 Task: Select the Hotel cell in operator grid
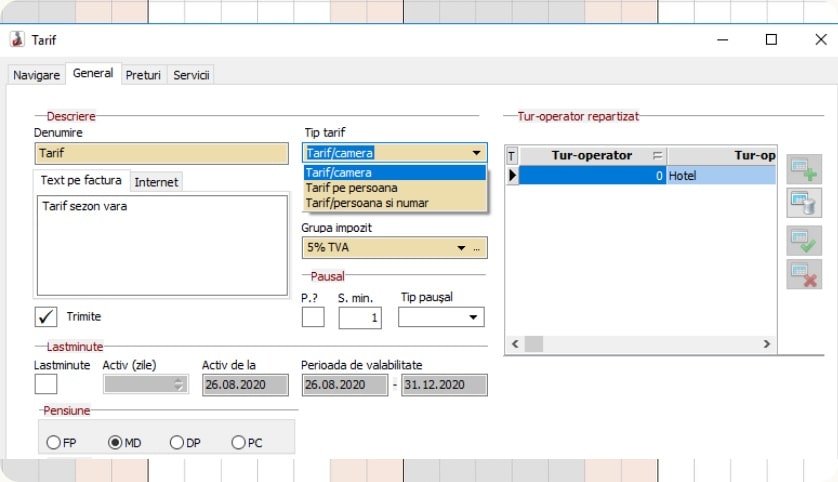point(721,175)
